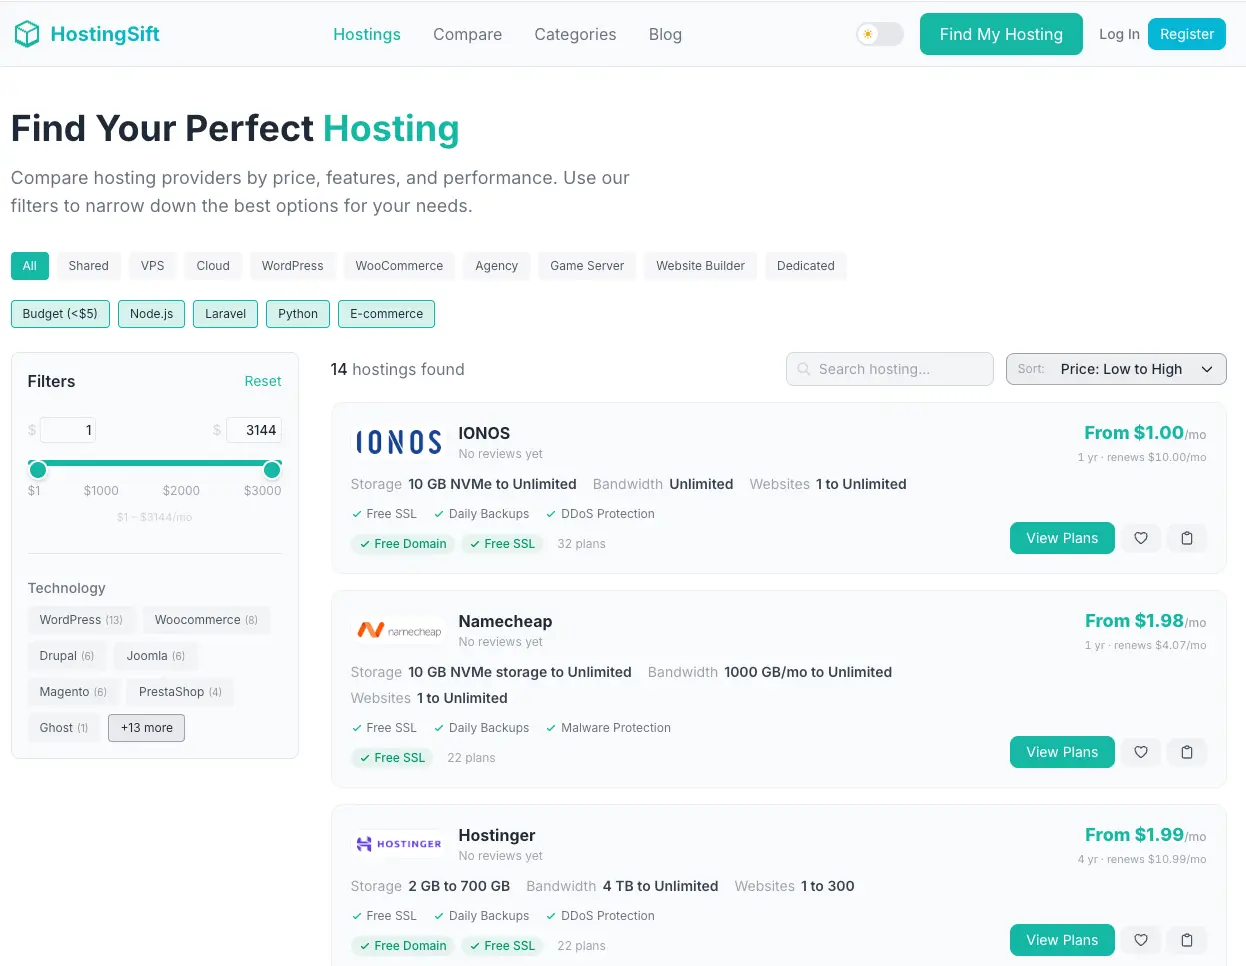Click the HostingSift brand name
Screen dimensions: 1246x966
(x=105, y=34)
